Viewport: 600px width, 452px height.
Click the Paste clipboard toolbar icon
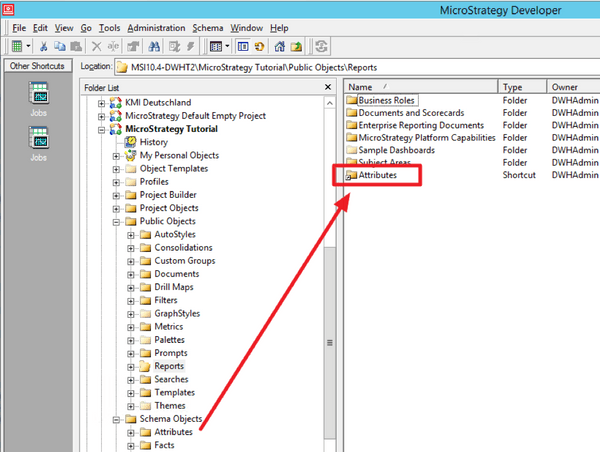(76, 46)
